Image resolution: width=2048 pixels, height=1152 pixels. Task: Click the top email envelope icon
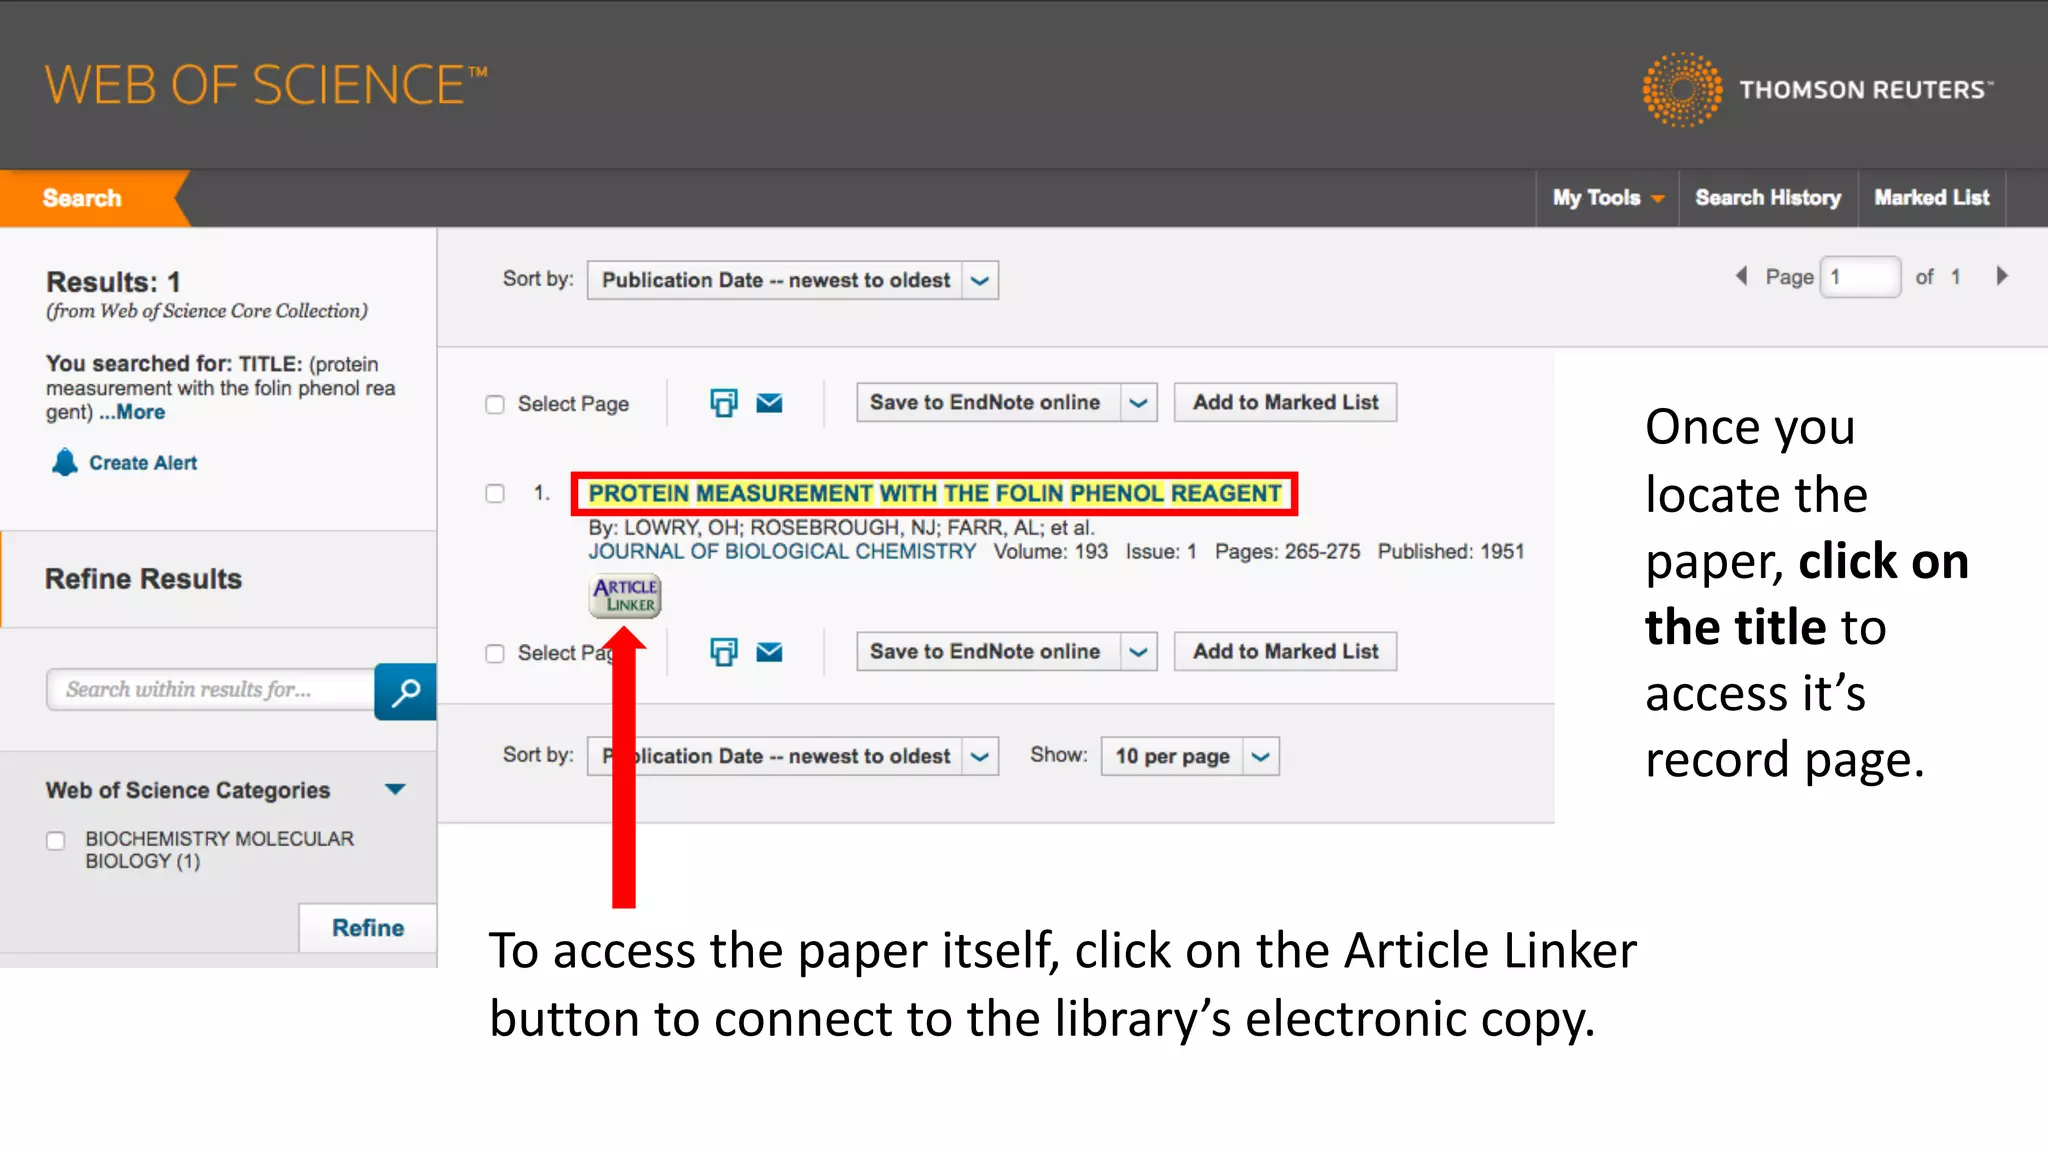[x=769, y=403]
